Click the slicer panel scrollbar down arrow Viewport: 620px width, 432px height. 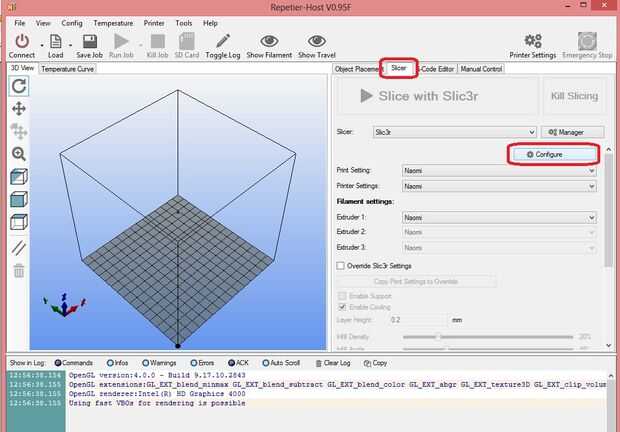[x=609, y=345]
